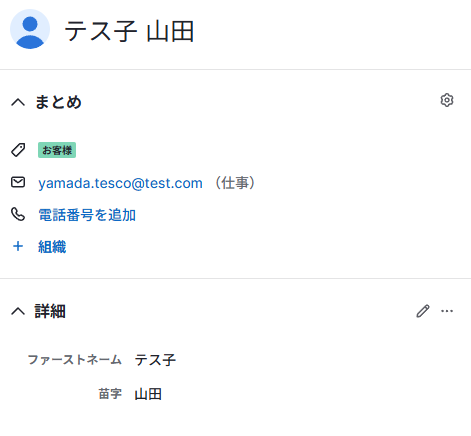
Task: Click 電話番号を追加 link
Action: (87, 215)
